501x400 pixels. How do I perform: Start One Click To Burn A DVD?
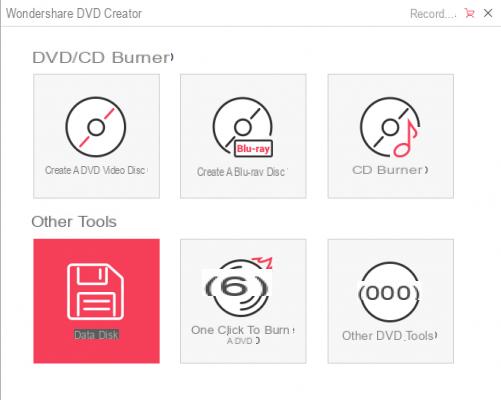(x=243, y=301)
